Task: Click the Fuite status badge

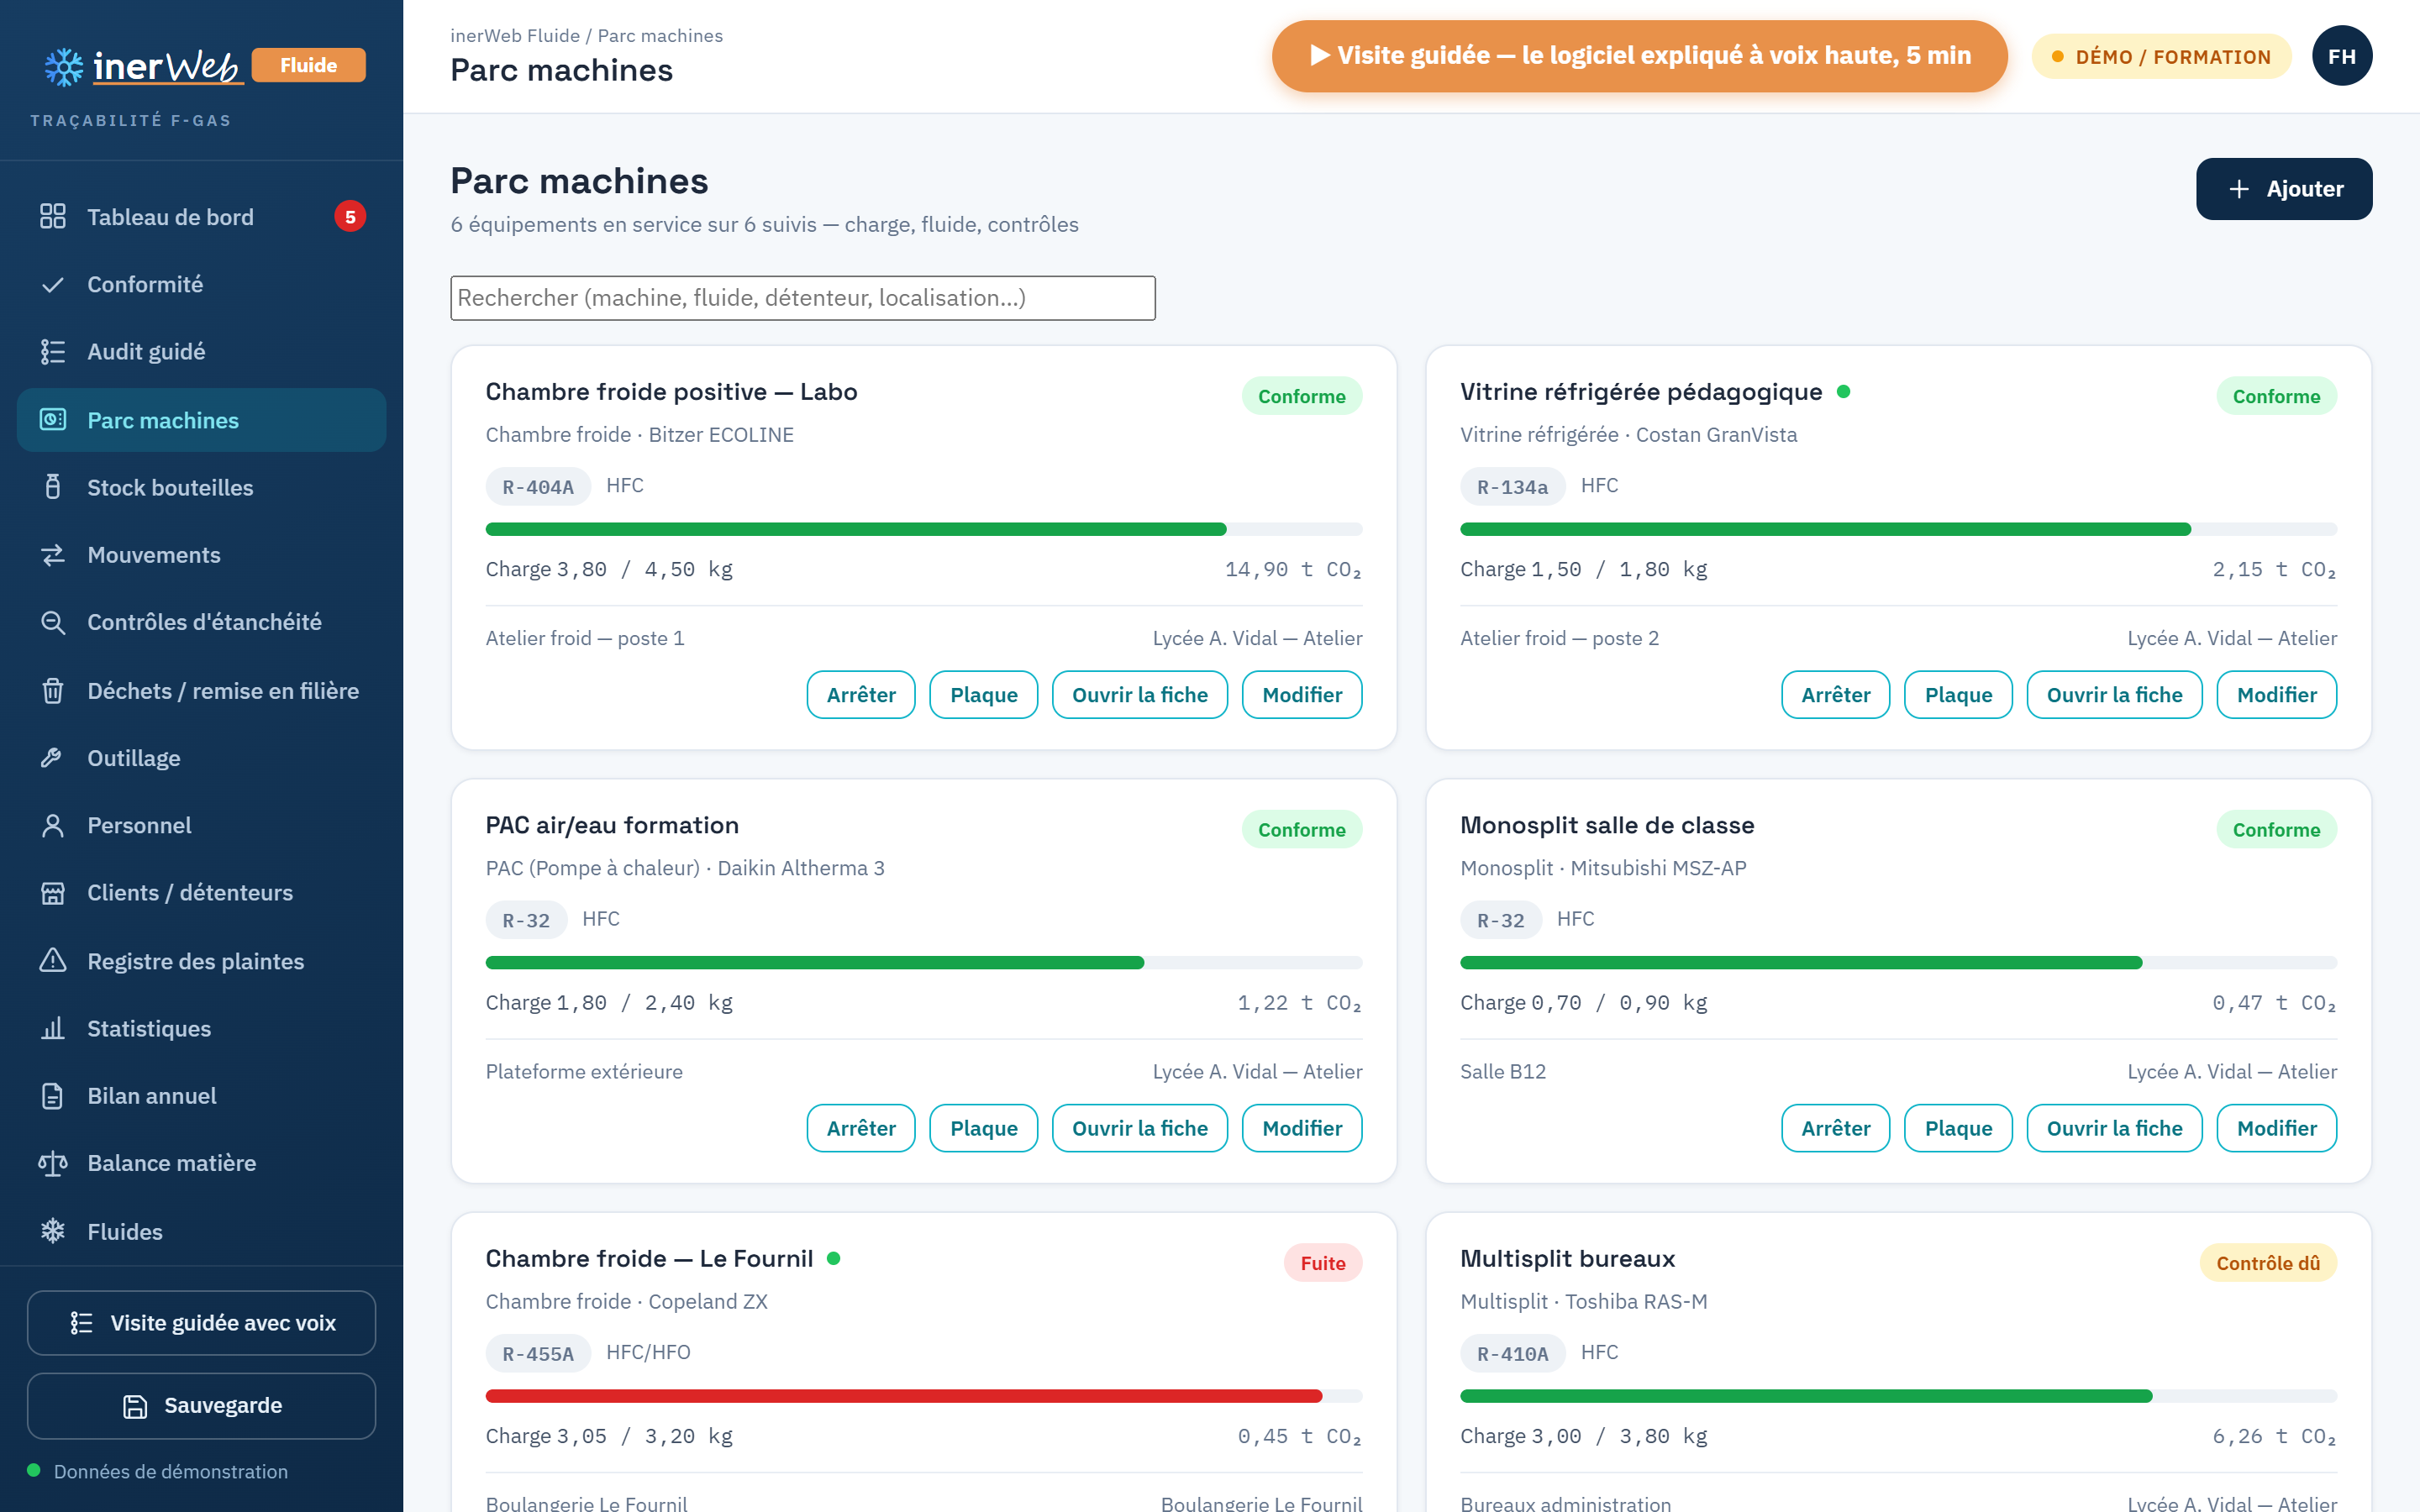Action: point(1322,1263)
